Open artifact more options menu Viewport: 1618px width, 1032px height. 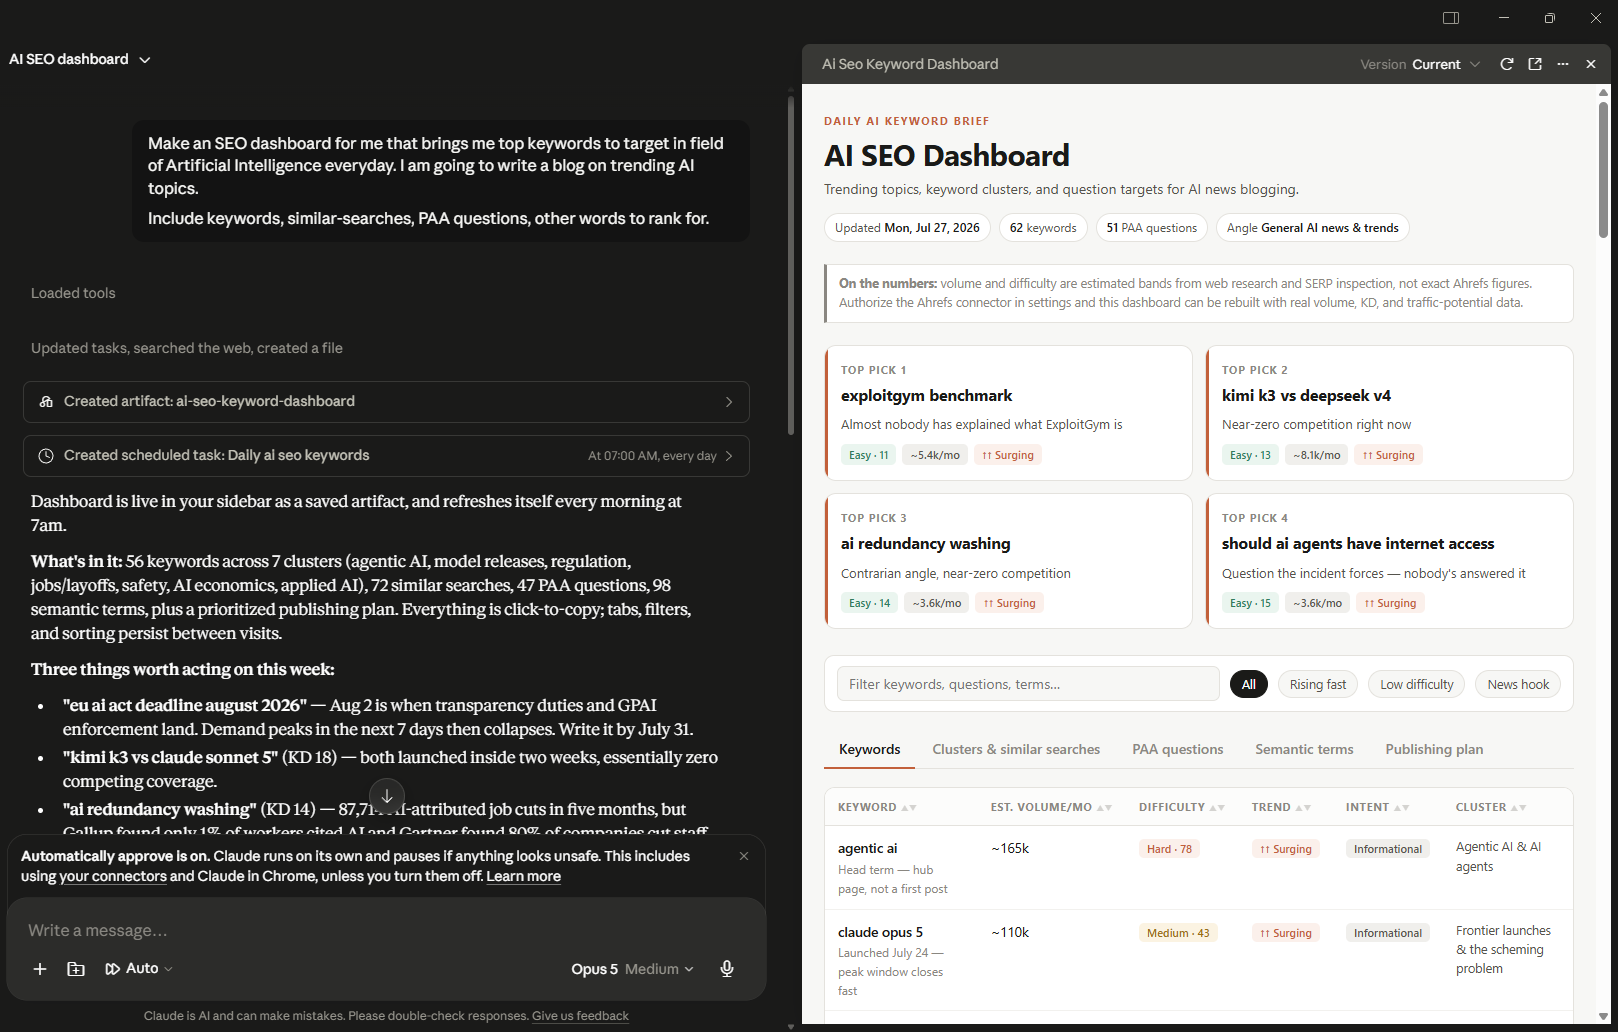point(1563,64)
